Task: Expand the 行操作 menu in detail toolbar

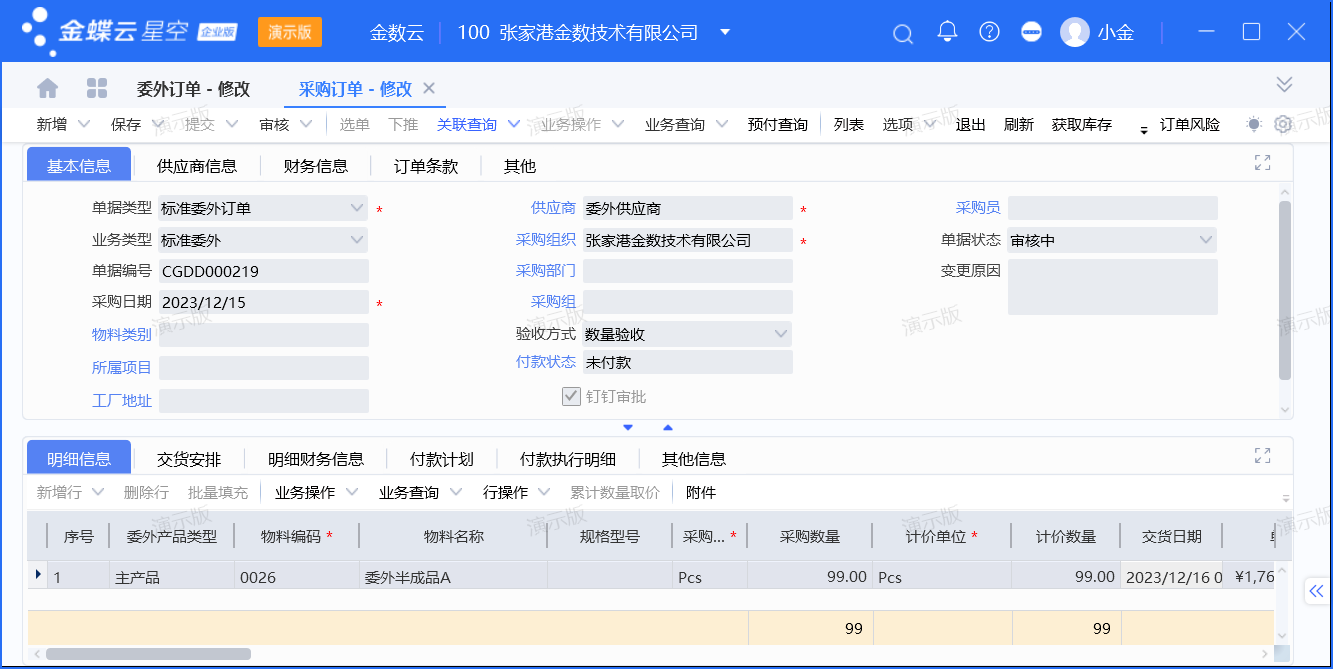Action: click(516, 492)
